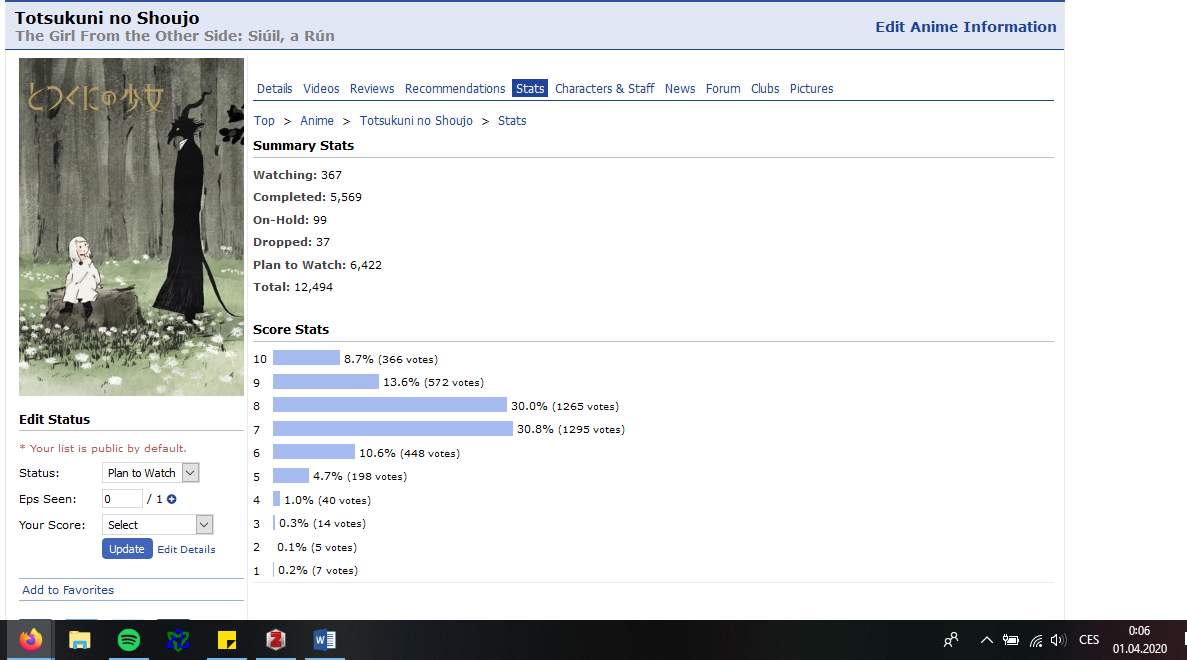Click the score 9 bar at 13.6%
1187x660 pixels.
point(326,381)
